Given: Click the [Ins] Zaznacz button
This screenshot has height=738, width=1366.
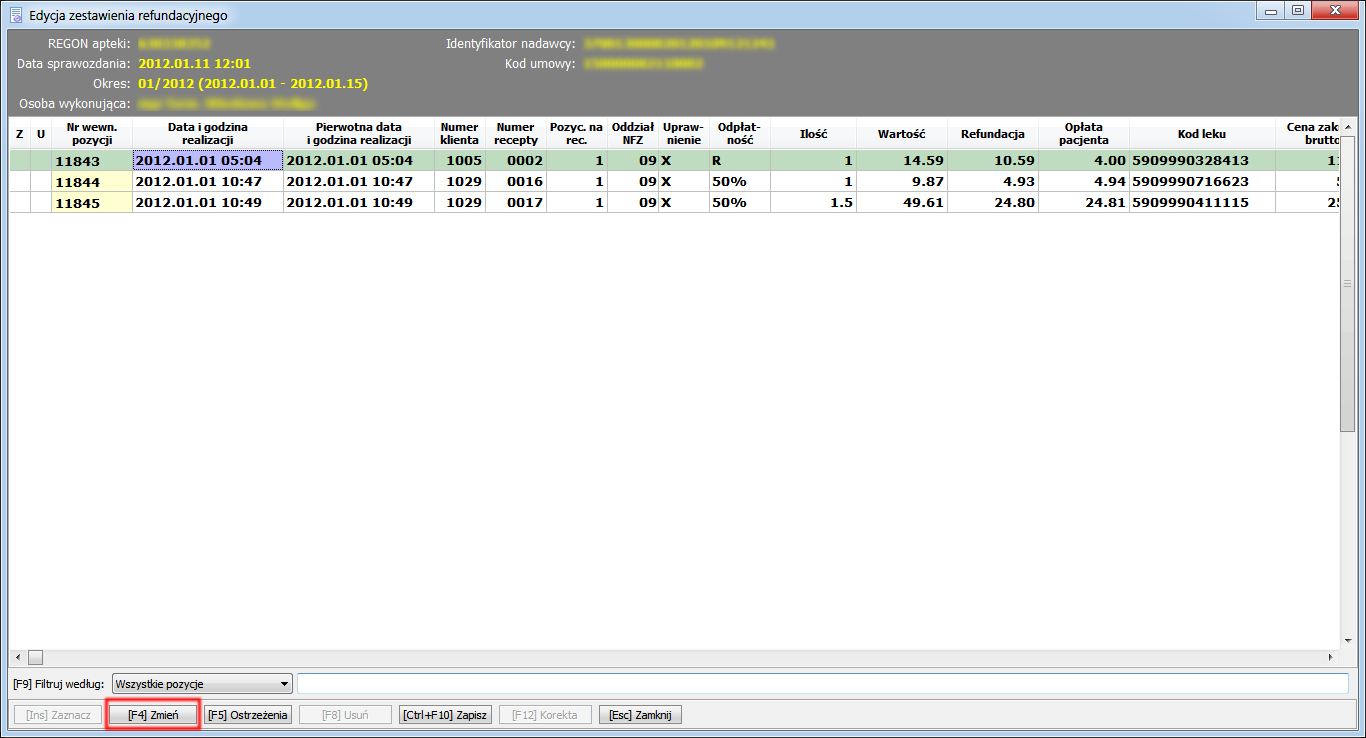Looking at the screenshot, I should [x=57, y=715].
